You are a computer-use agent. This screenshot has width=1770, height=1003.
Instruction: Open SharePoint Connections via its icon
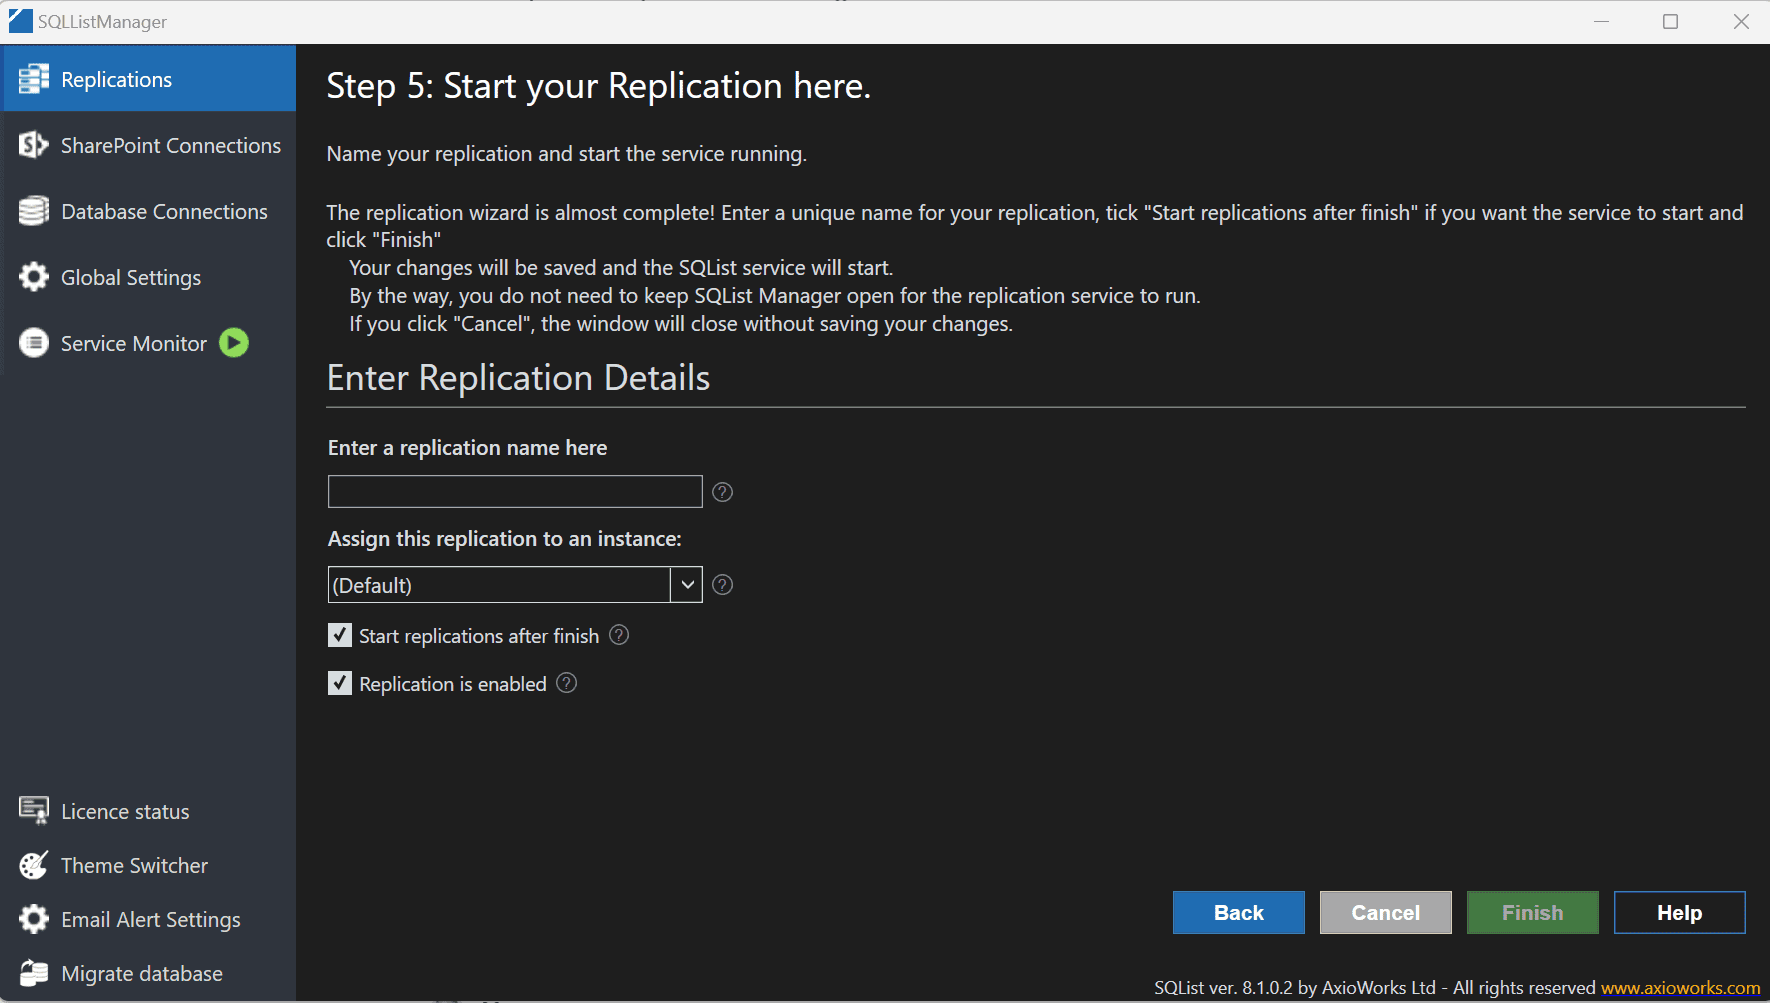34,145
